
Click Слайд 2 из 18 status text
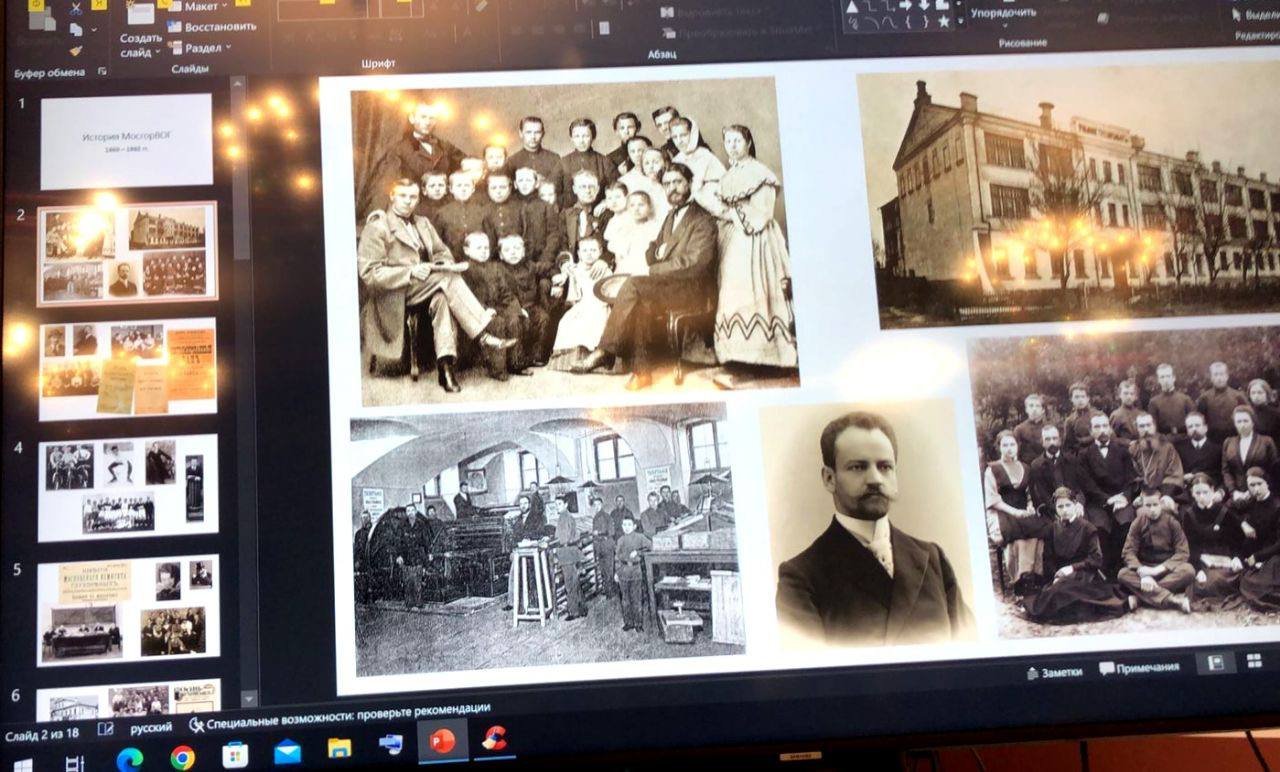(x=42, y=736)
